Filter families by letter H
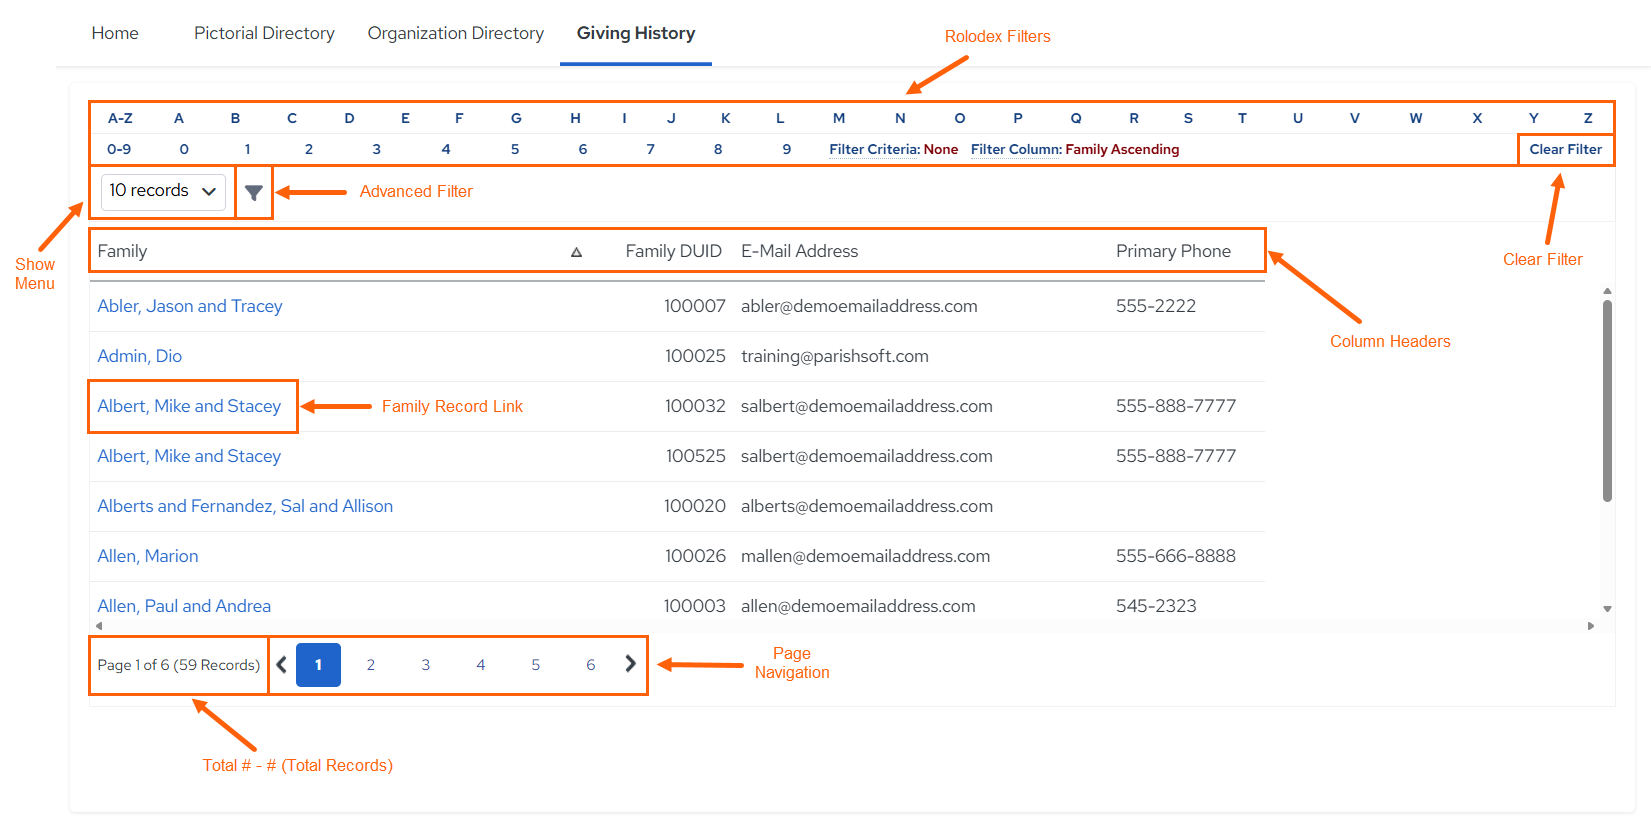The height and width of the screenshot is (828, 1651). click(575, 118)
